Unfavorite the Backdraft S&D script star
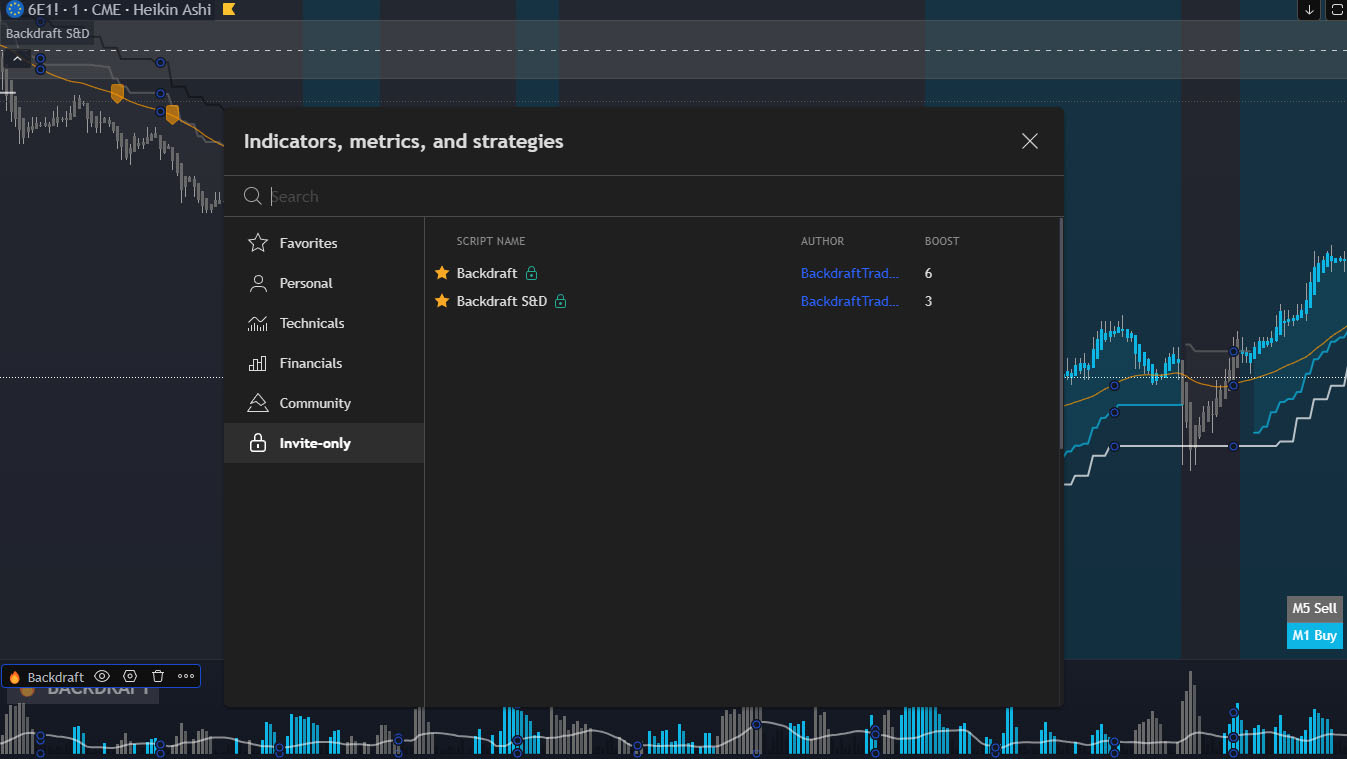Image resolution: width=1347 pixels, height=759 pixels. click(442, 301)
